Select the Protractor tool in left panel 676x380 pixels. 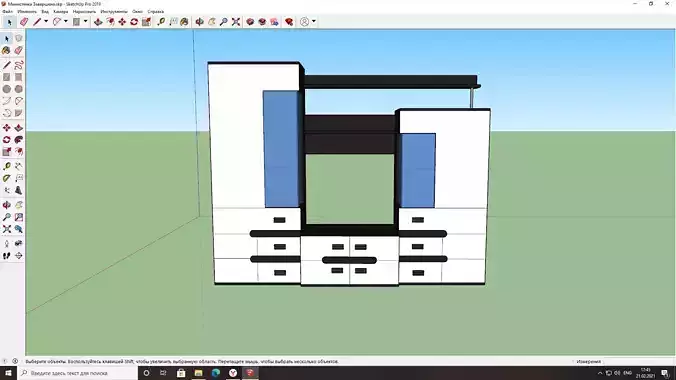(x=6, y=178)
